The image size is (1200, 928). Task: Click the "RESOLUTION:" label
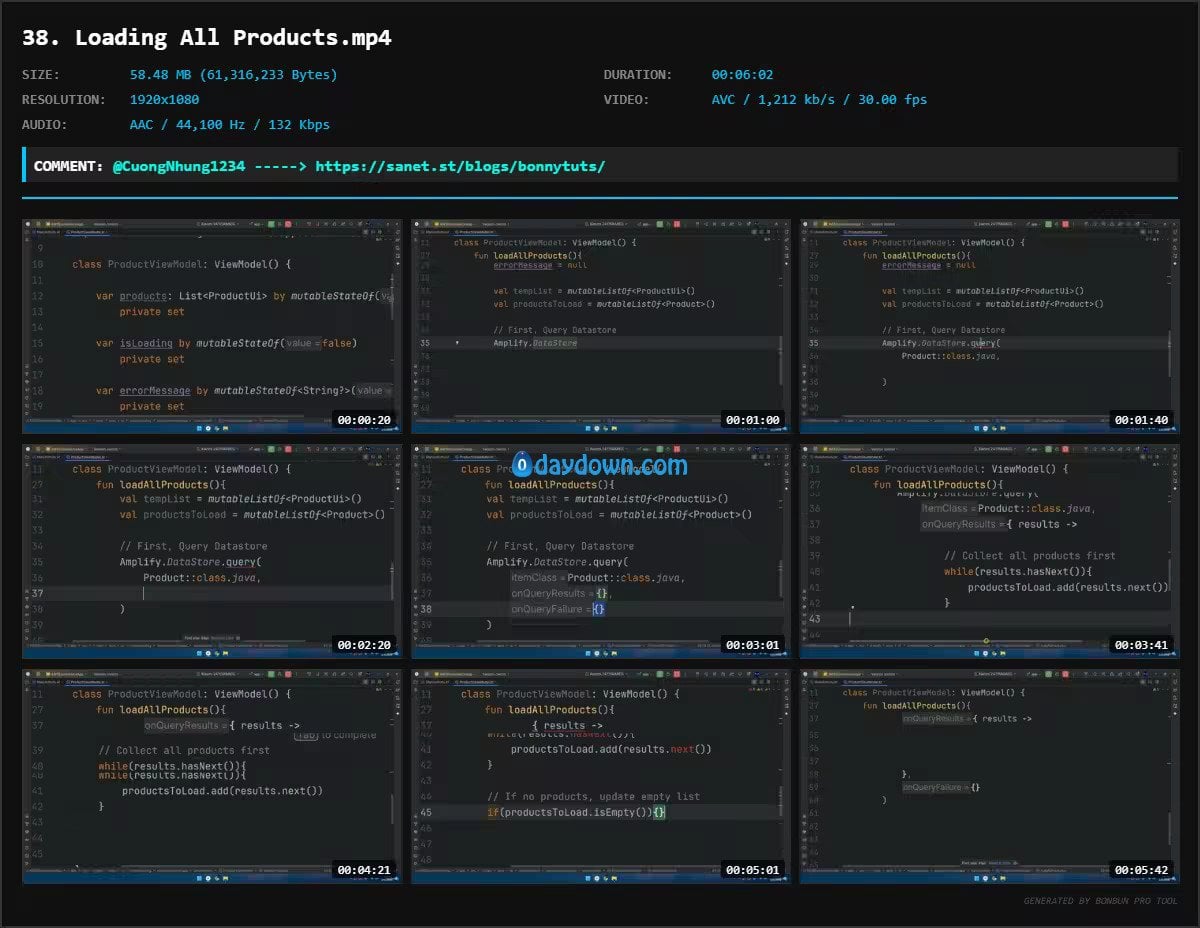pos(64,100)
